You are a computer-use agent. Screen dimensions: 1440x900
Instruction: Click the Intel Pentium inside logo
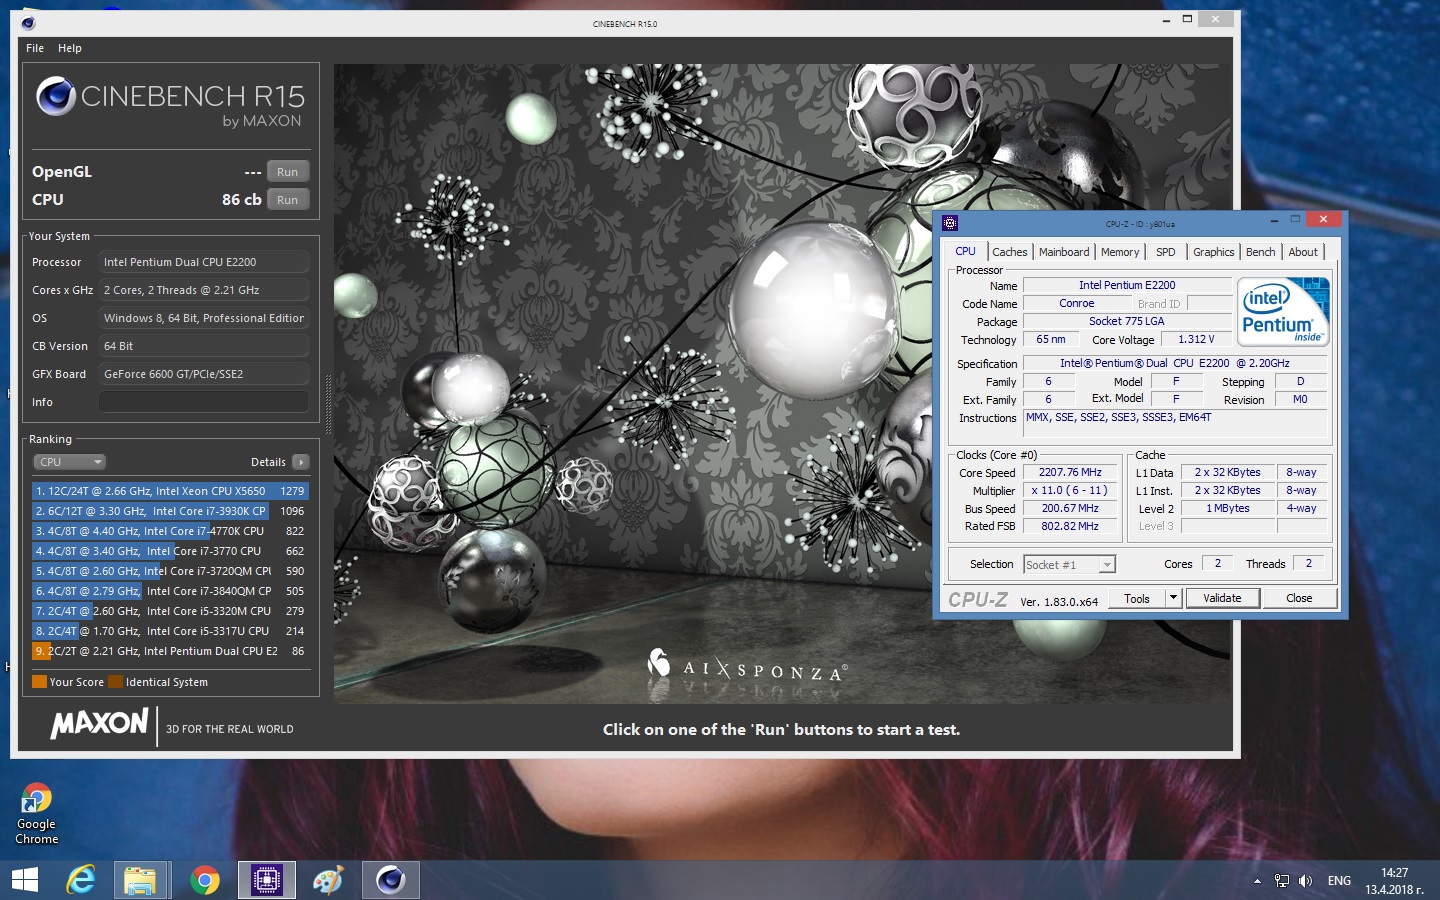click(1283, 311)
